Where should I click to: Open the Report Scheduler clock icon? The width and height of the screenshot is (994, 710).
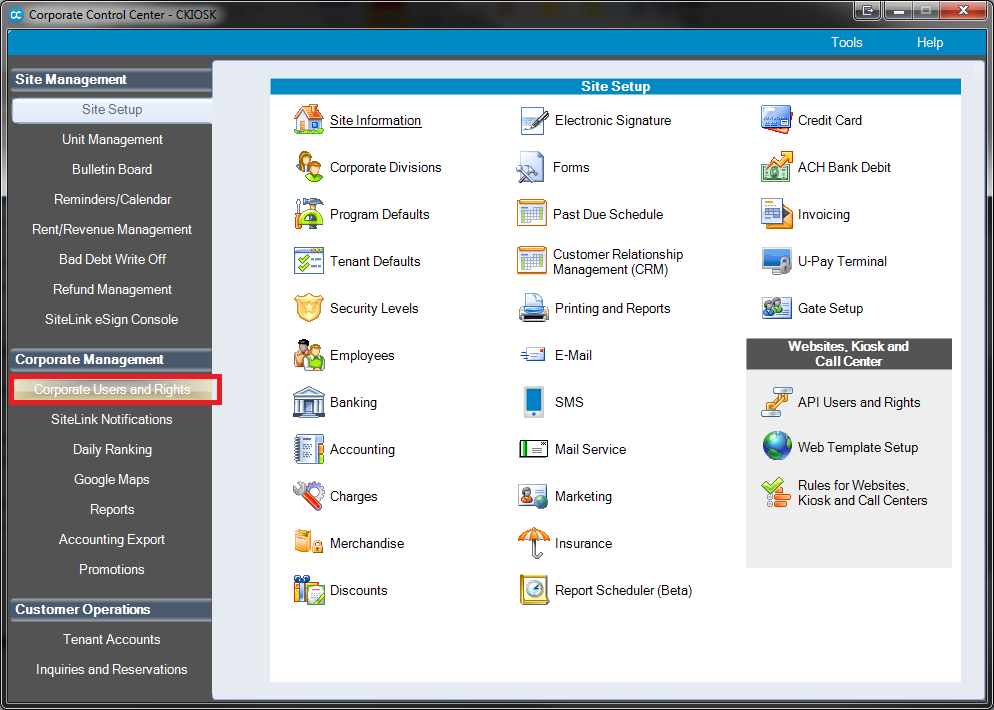tap(533, 590)
